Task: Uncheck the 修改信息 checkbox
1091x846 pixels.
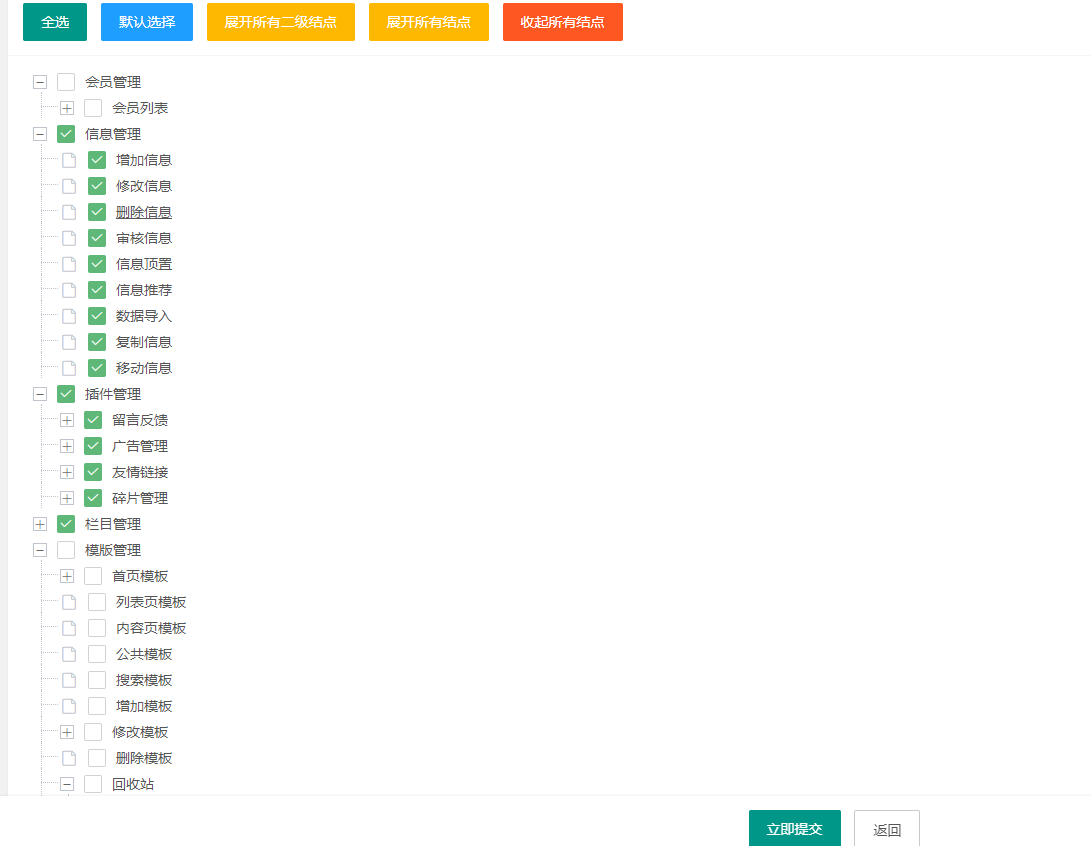Action: (97, 186)
